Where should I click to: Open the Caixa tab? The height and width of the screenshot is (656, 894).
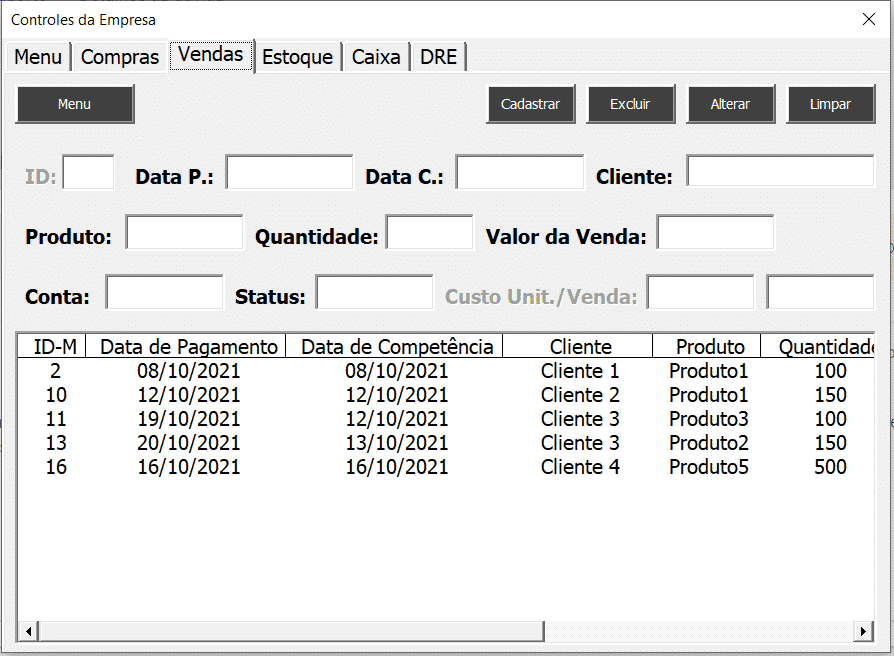click(376, 57)
